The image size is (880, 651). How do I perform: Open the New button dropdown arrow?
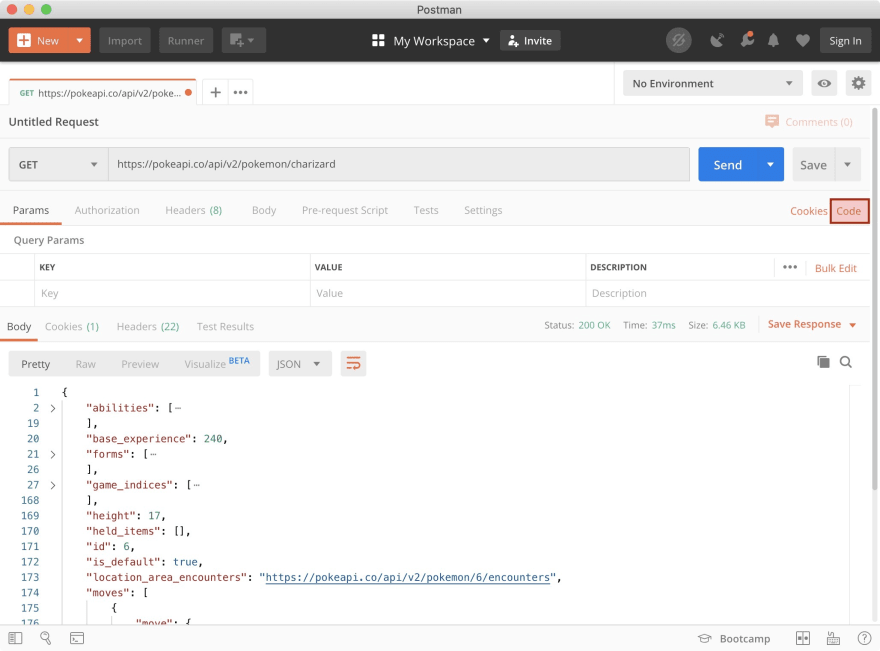coord(80,40)
